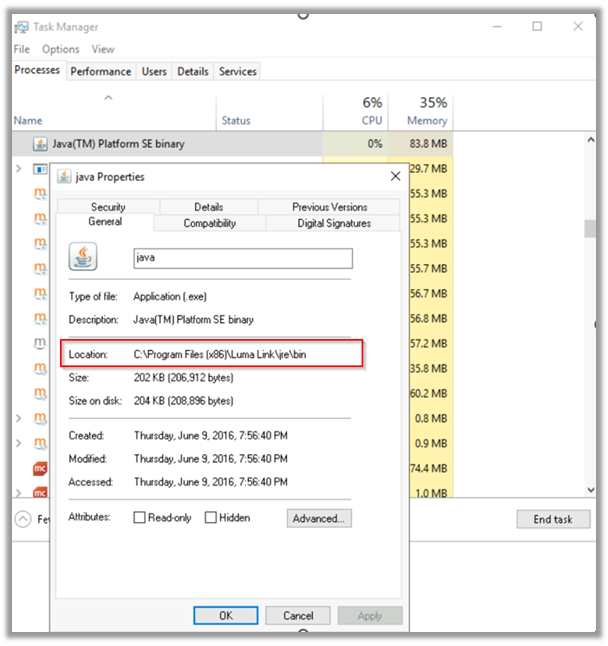608x646 pixels.
Task: Click the 83.8 MB memory value
Action: (x=428, y=144)
